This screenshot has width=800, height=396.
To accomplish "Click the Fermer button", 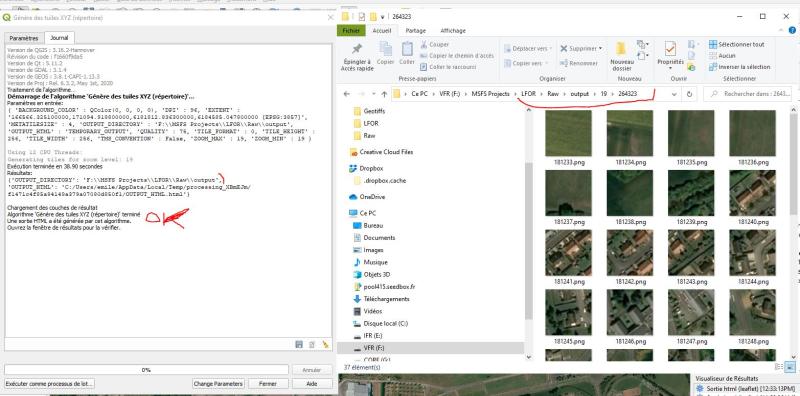I will click(x=268, y=383).
